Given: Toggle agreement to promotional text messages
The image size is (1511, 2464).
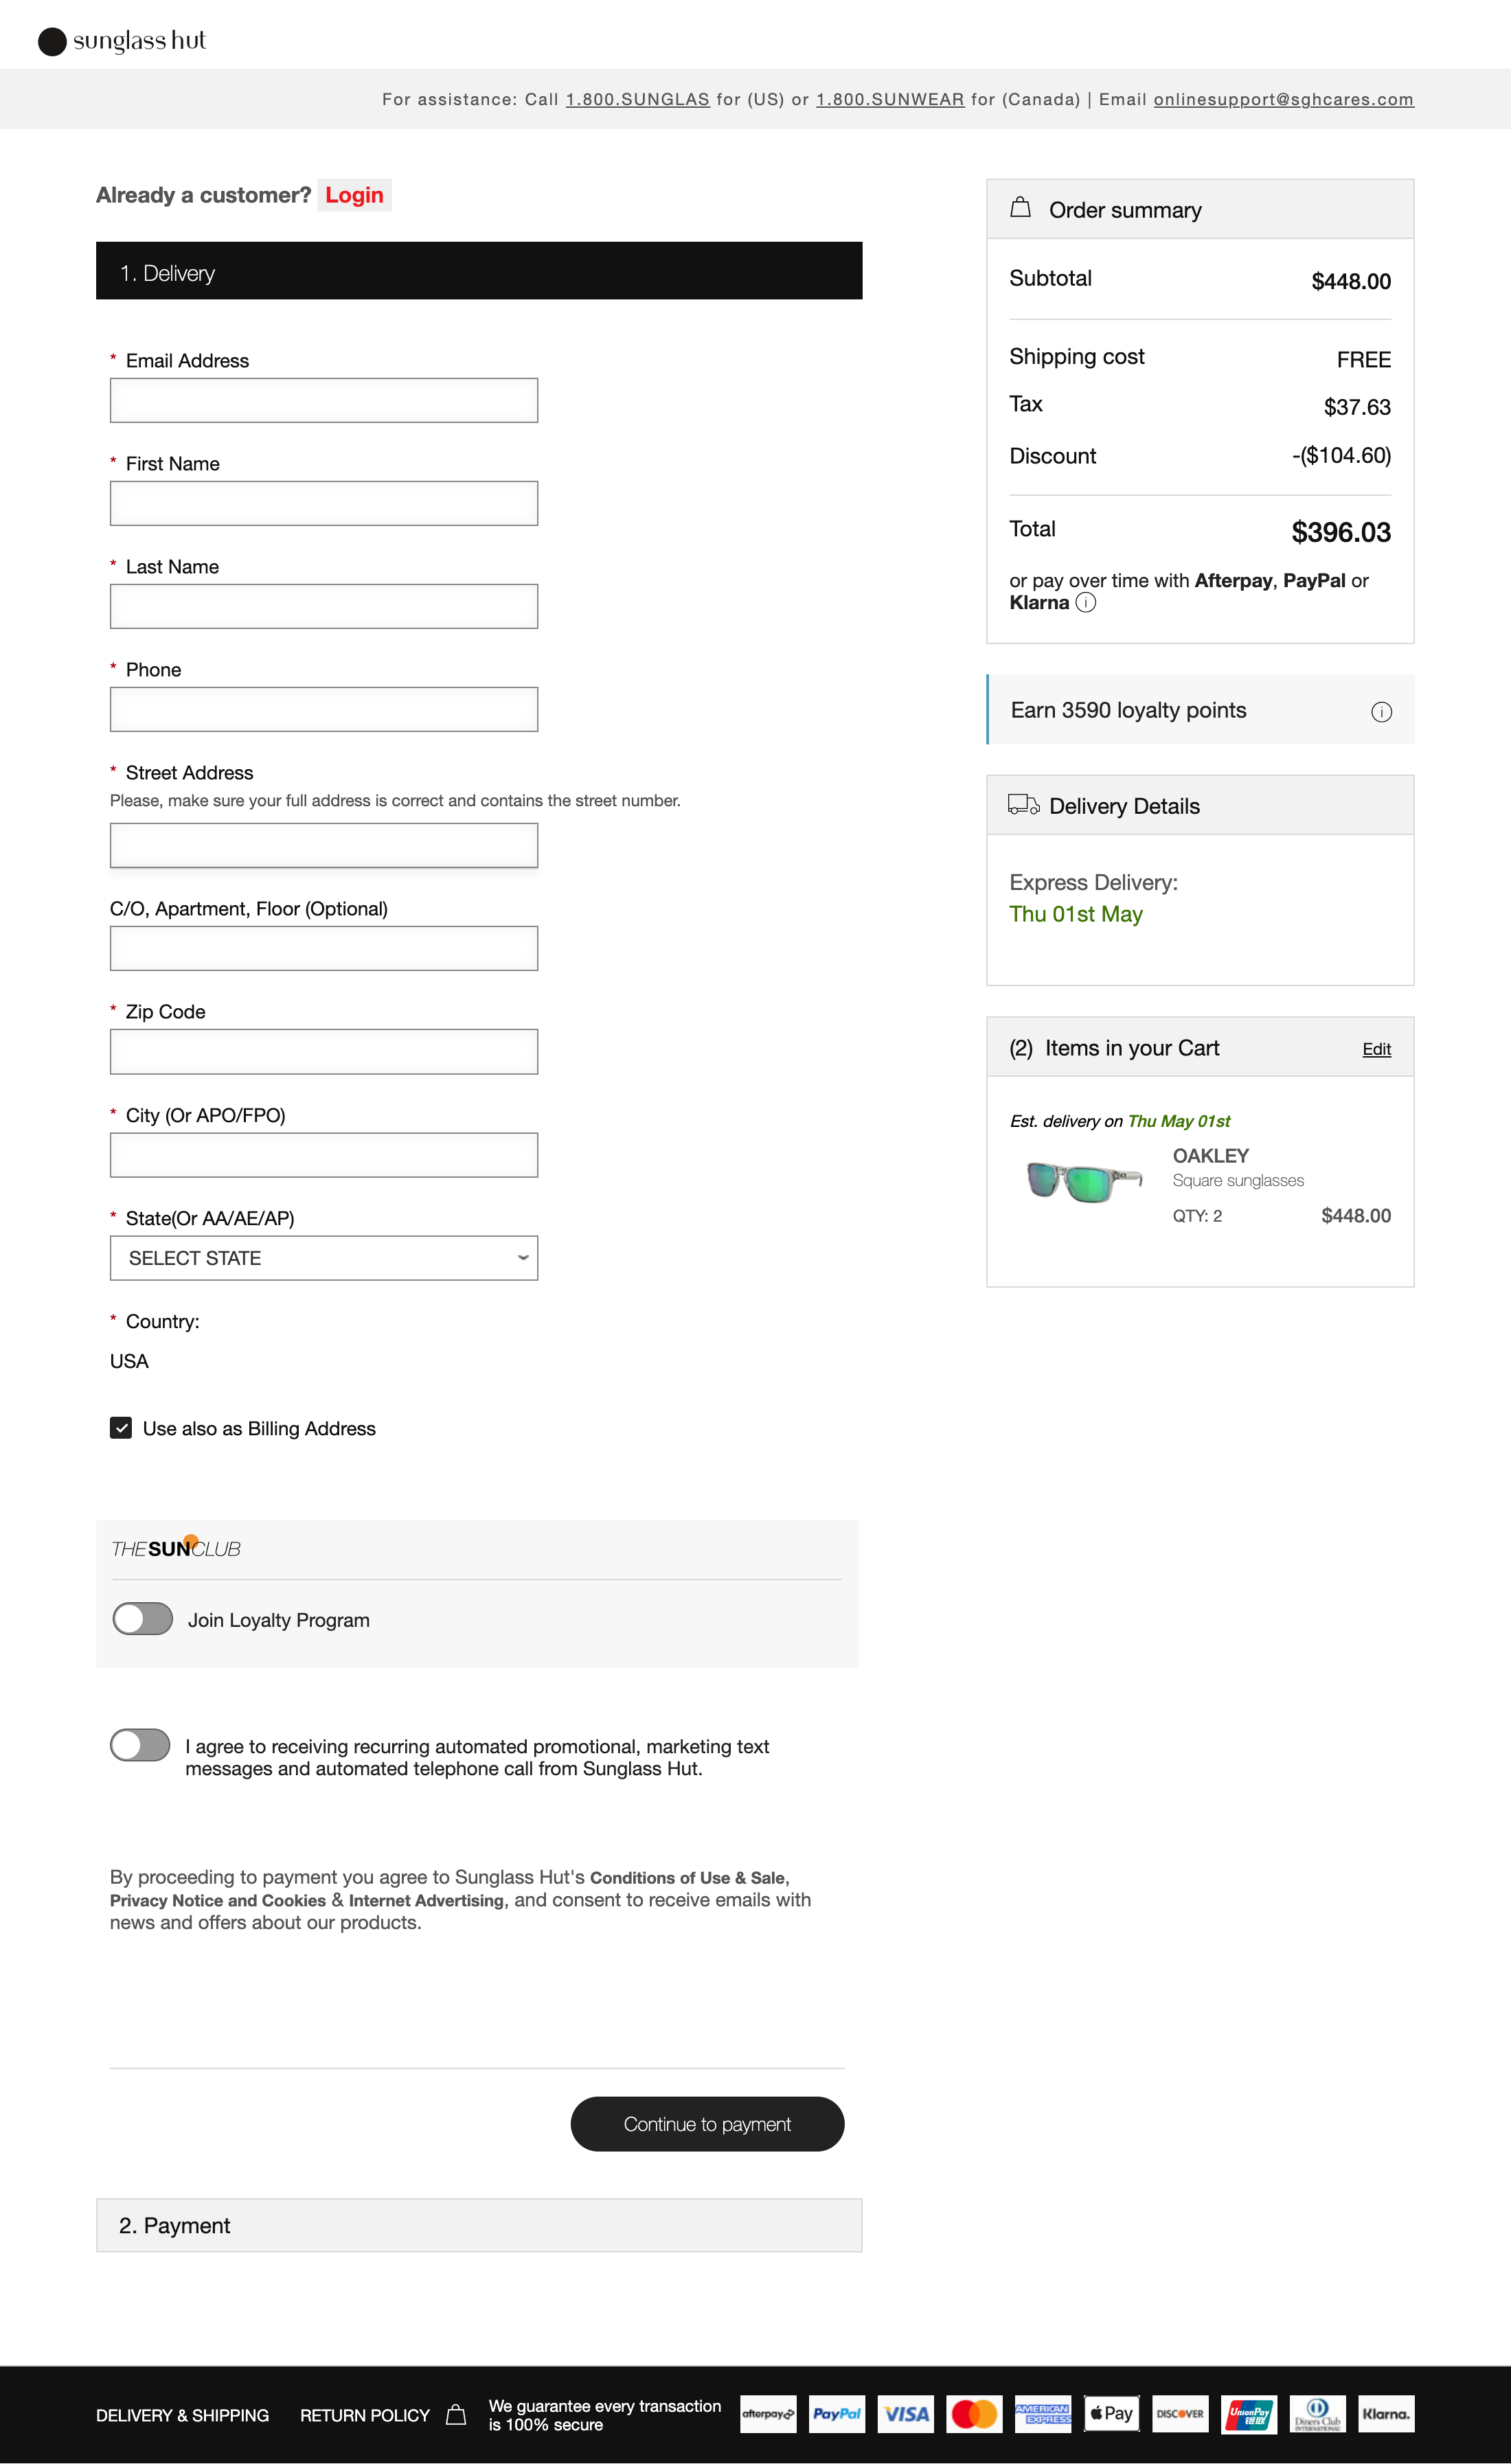Looking at the screenshot, I should coord(139,1745).
